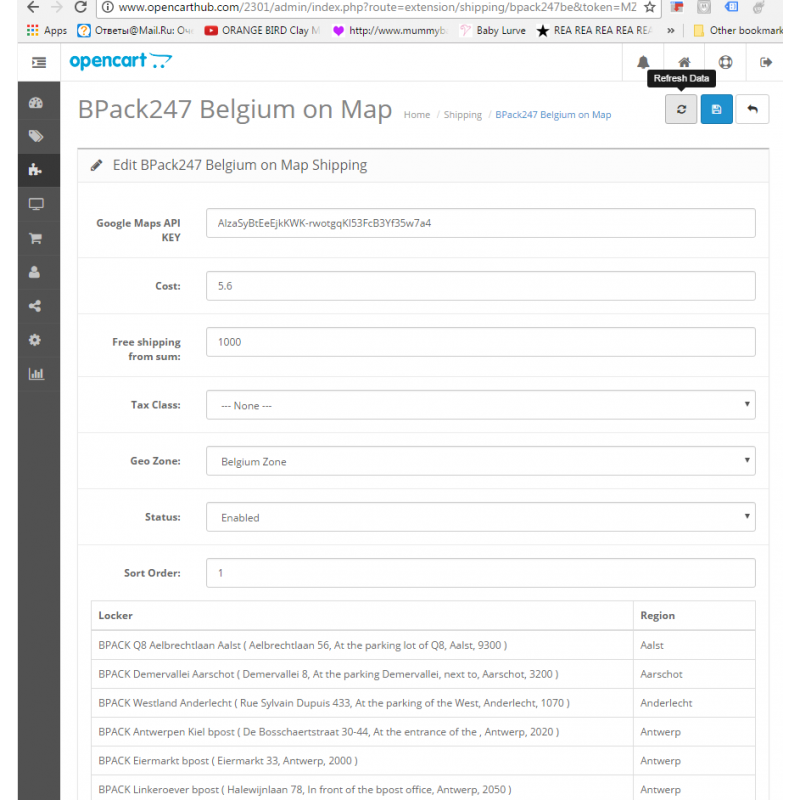Image resolution: width=800 pixels, height=800 pixels.
Task: Open the Status dropdown
Action: [x=481, y=517]
